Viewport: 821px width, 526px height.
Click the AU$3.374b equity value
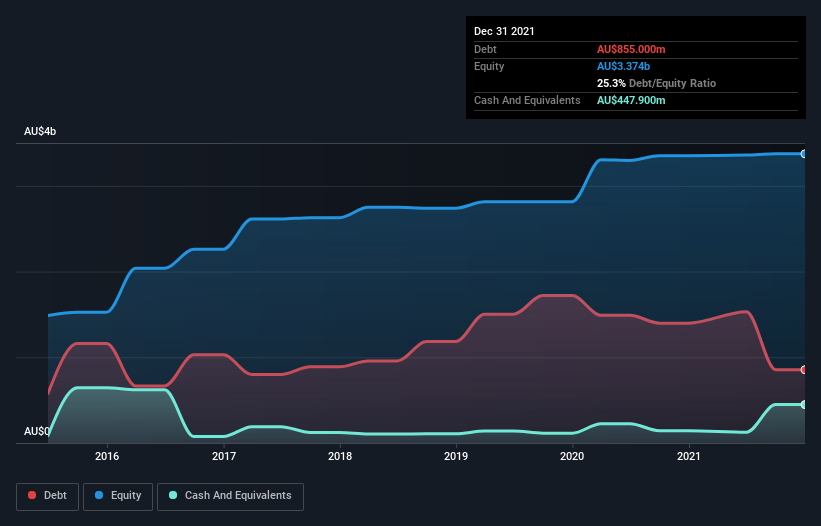[x=623, y=66]
